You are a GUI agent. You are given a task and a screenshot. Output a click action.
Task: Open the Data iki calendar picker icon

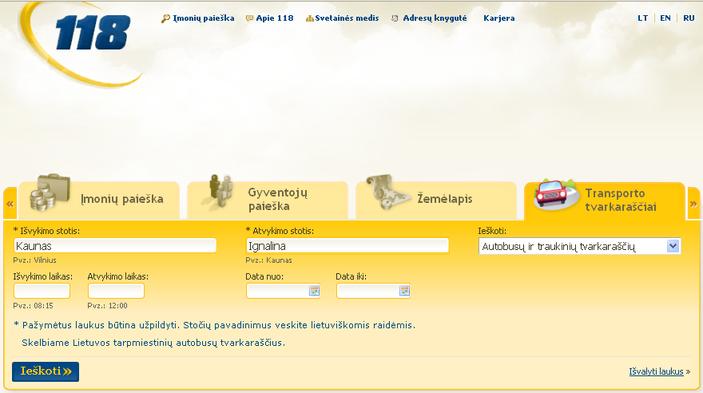click(404, 291)
